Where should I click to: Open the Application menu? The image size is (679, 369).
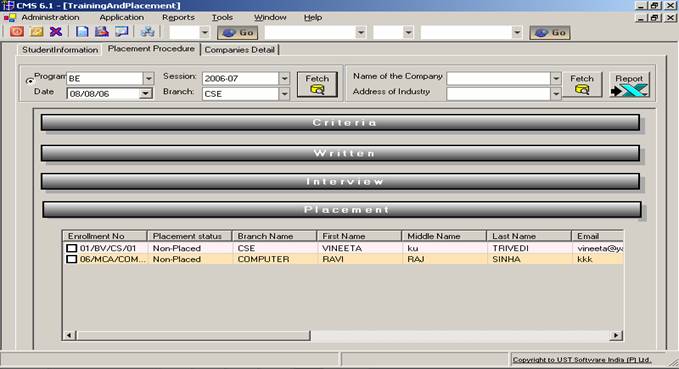pyautogui.click(x=121, y=17)
